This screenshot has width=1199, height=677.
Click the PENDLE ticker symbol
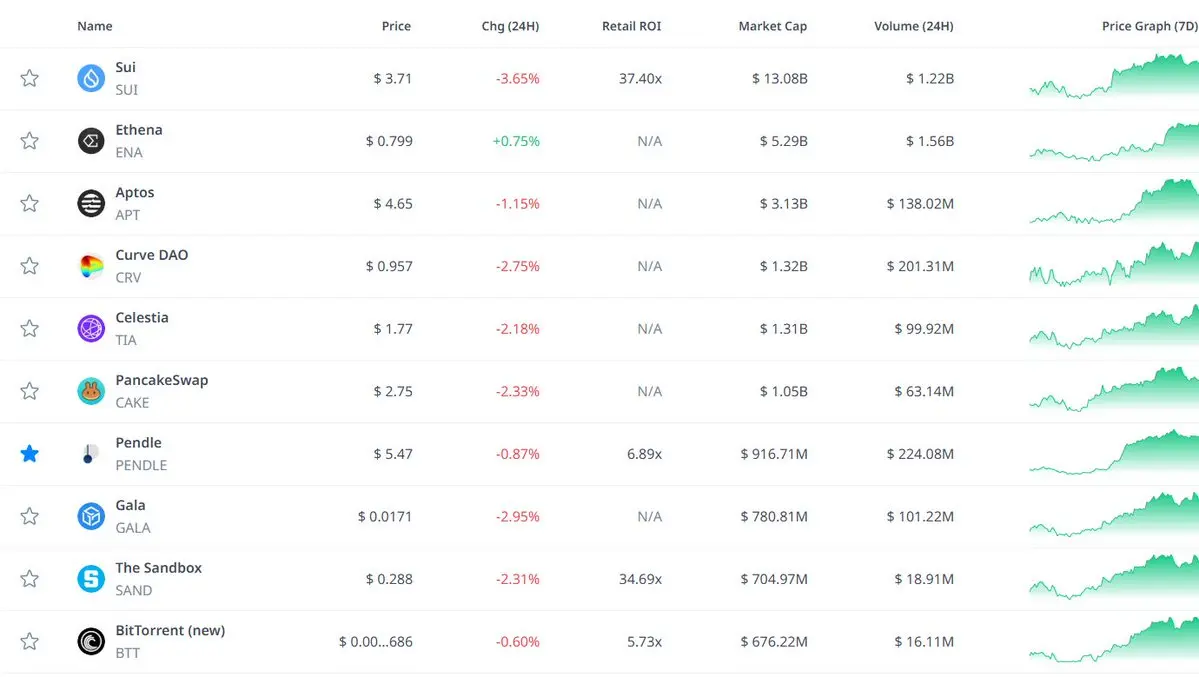(141, 465)
